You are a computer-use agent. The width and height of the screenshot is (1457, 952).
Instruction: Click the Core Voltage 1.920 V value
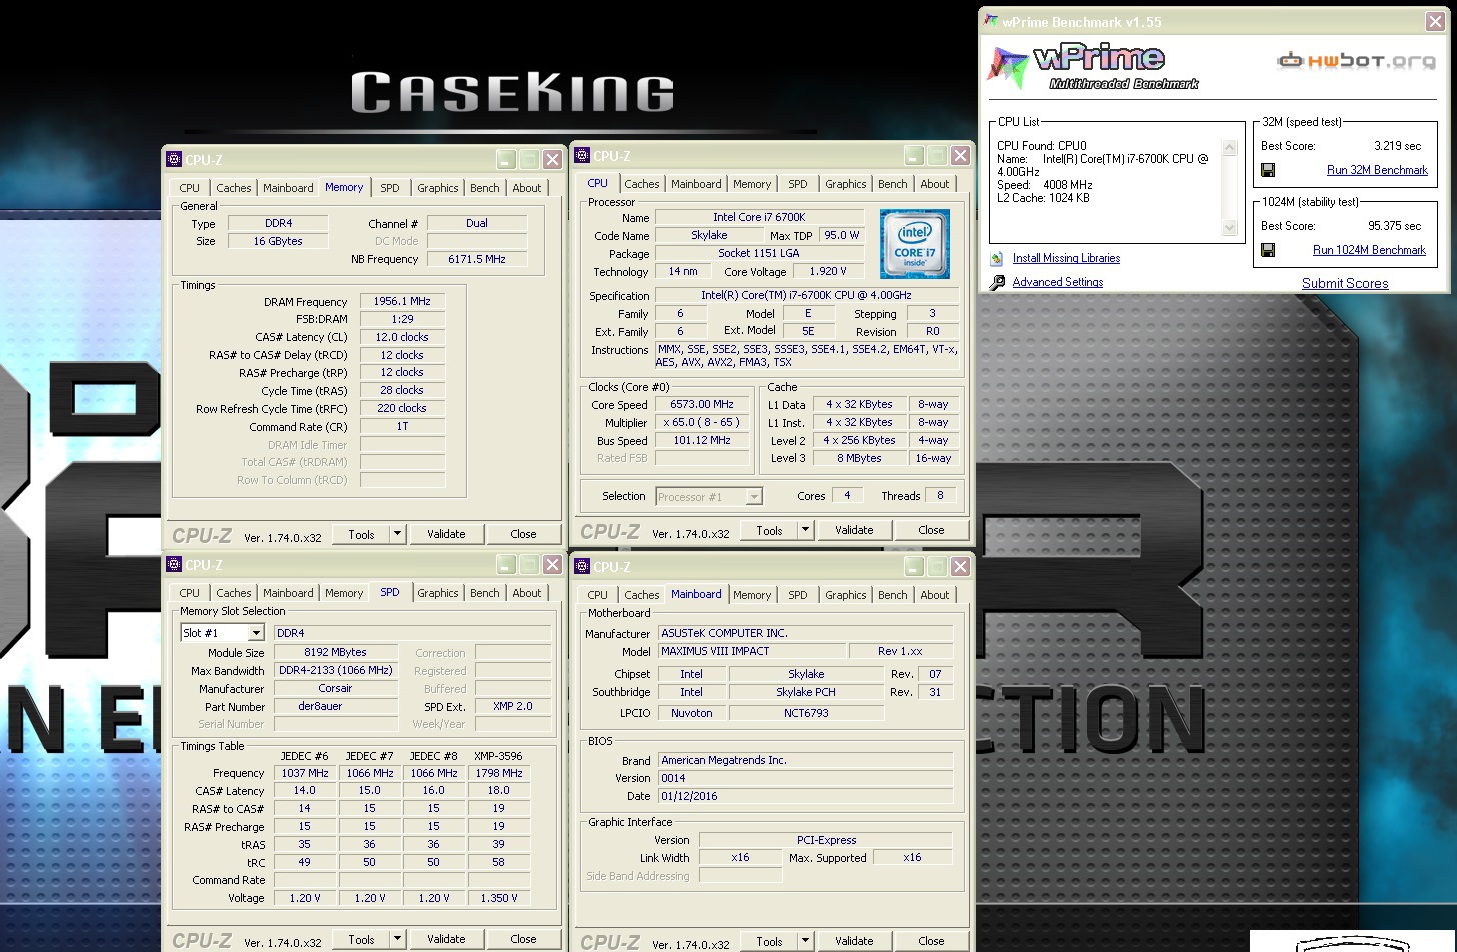pos(828,271)
